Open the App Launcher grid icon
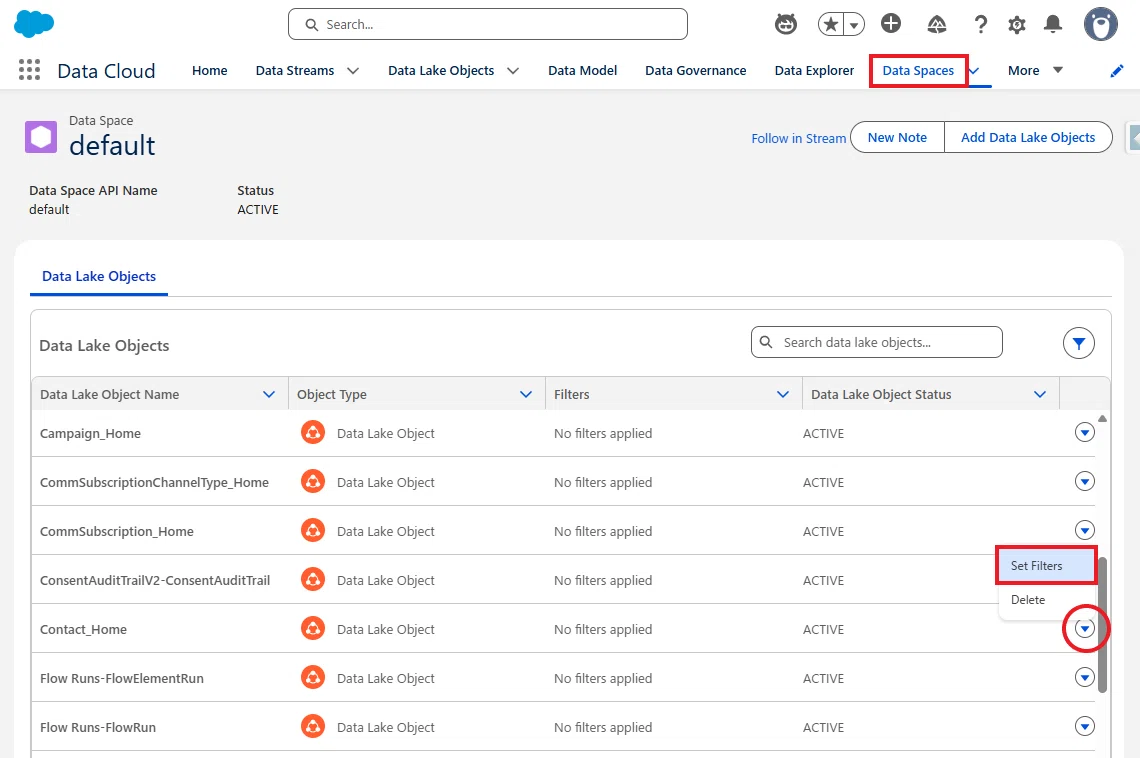Viewport: 1140px width, 758px height. click(29, 70)
